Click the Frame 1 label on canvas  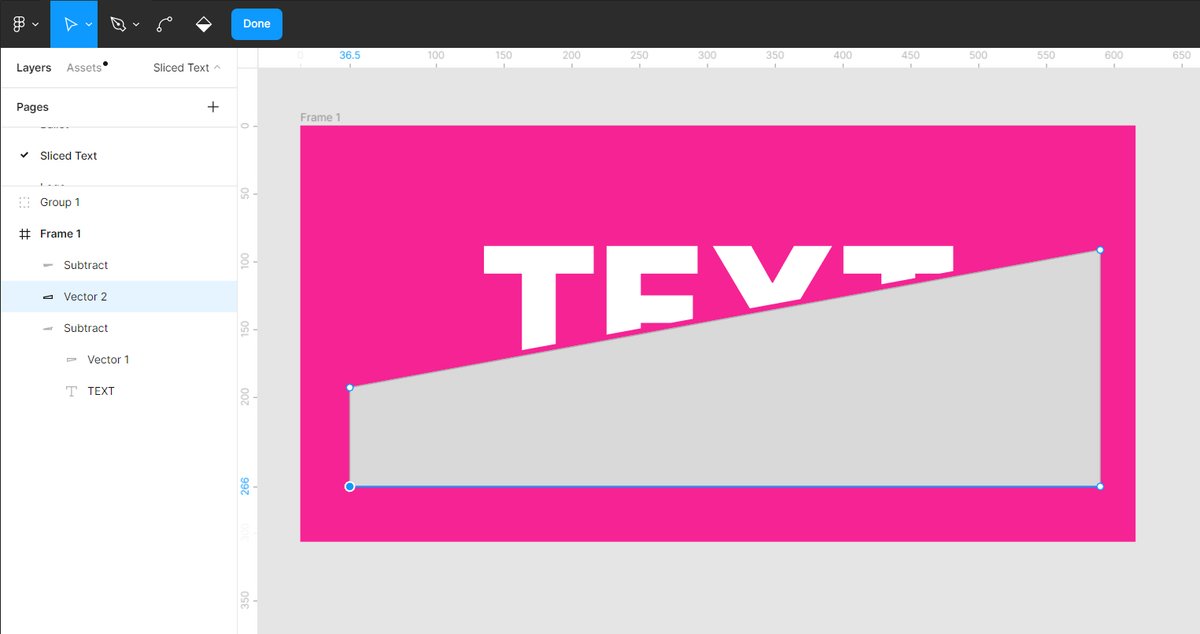coord(320,118)
